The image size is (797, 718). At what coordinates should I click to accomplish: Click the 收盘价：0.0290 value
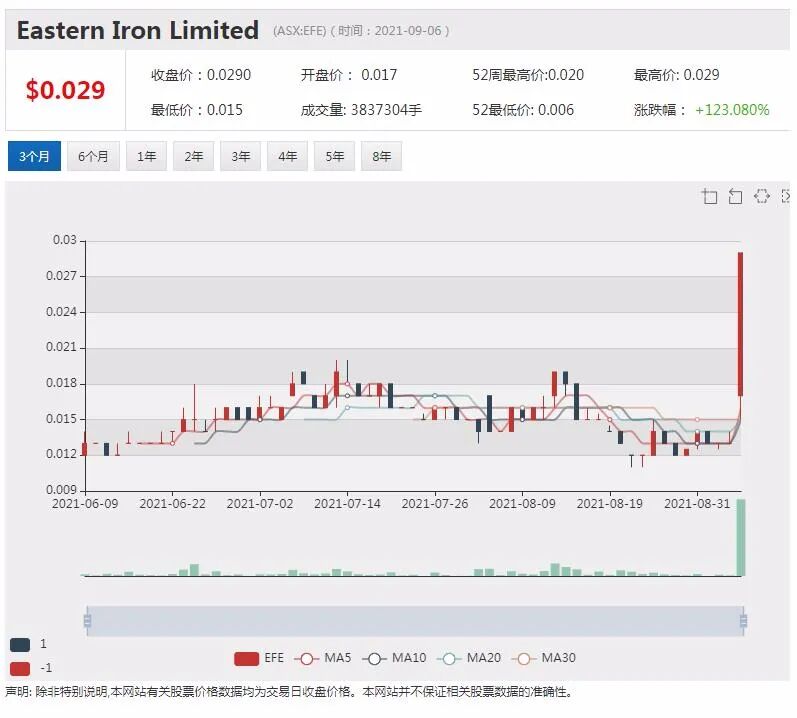click(x=201, y=75)
